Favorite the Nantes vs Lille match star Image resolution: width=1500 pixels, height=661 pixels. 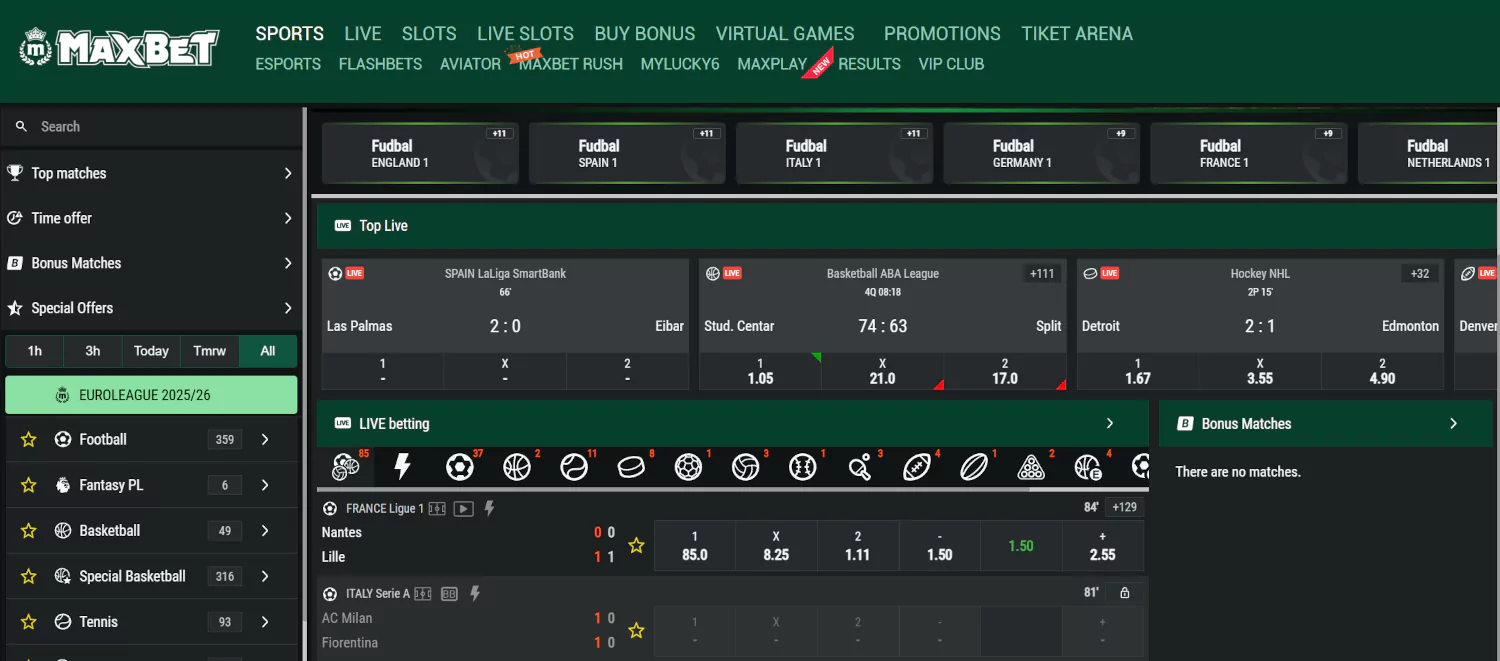[636, 545]
